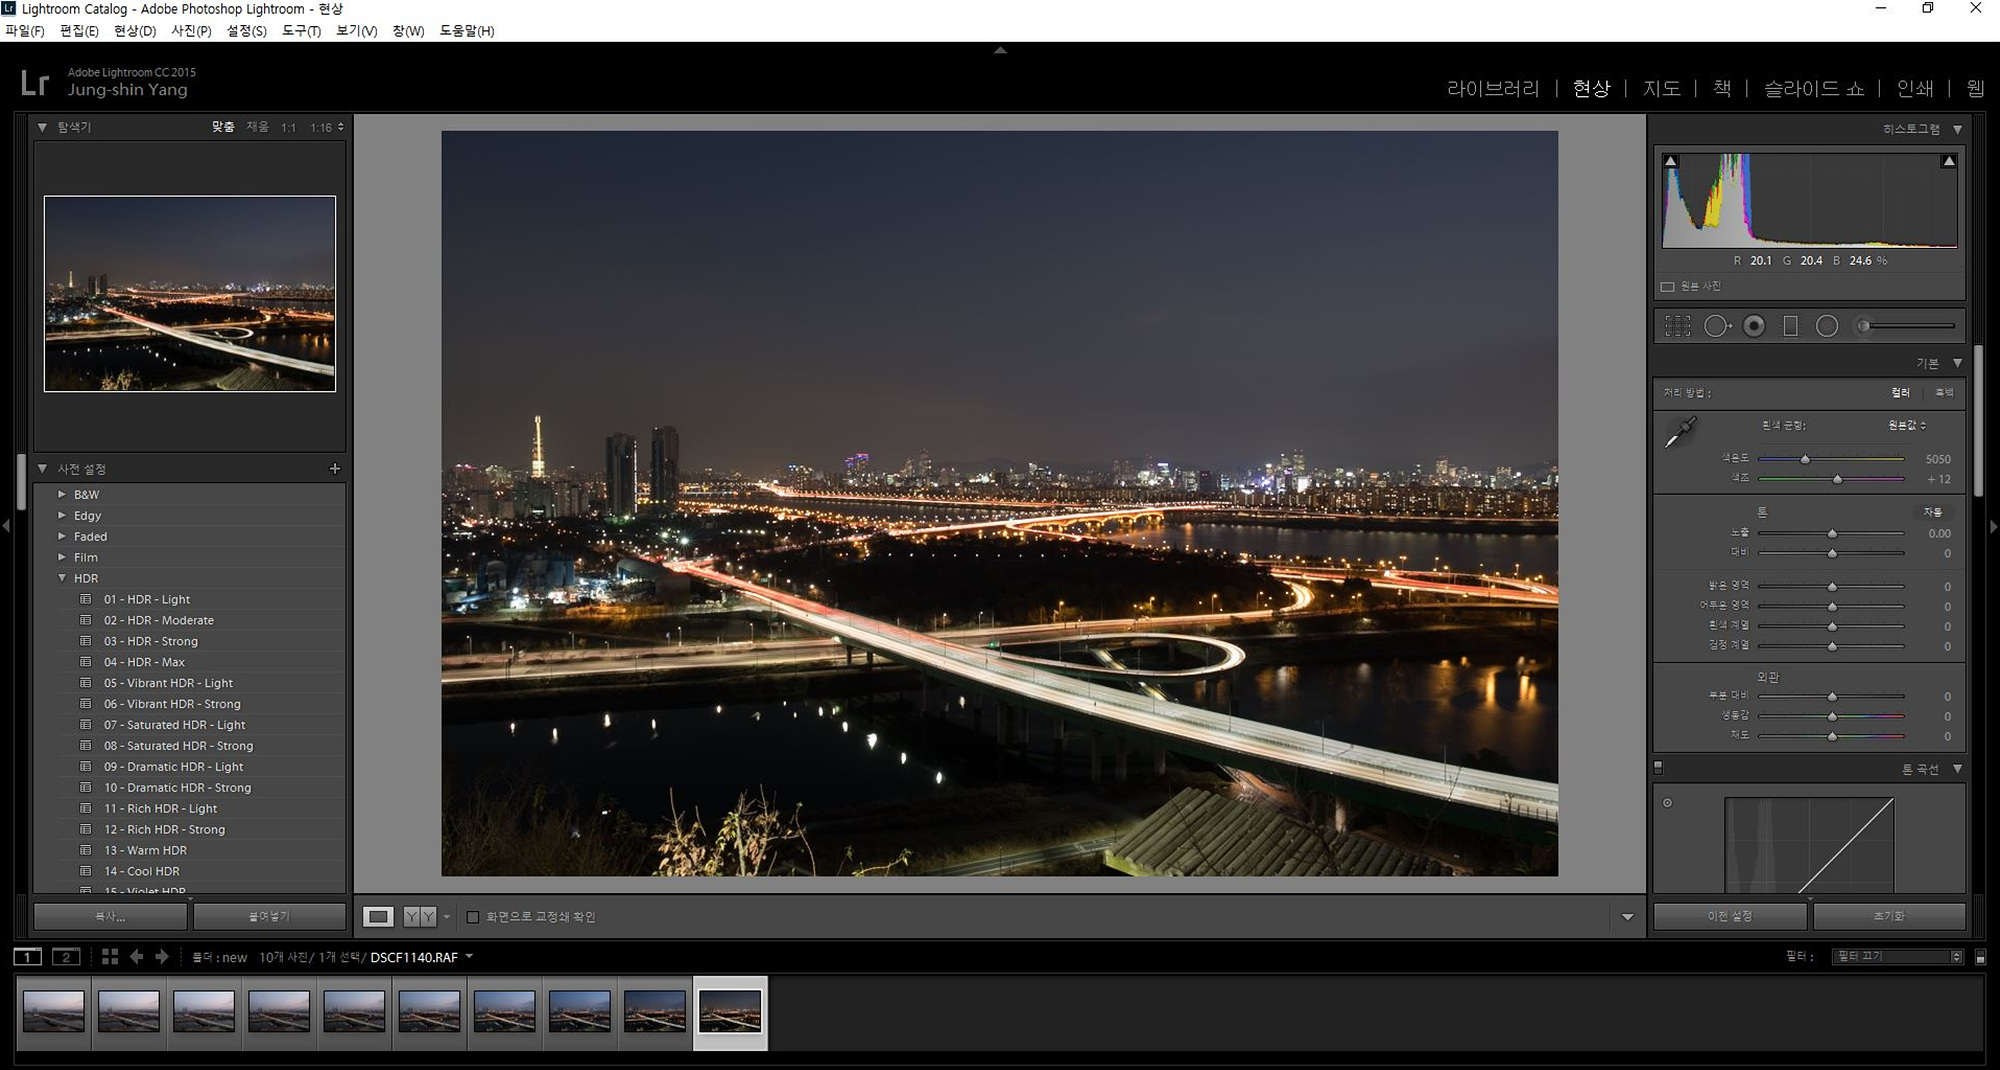The width and height of the screenshot is (2000, 1070).
Task: Switch to the 라이브러리 module
Action: 1493,89
